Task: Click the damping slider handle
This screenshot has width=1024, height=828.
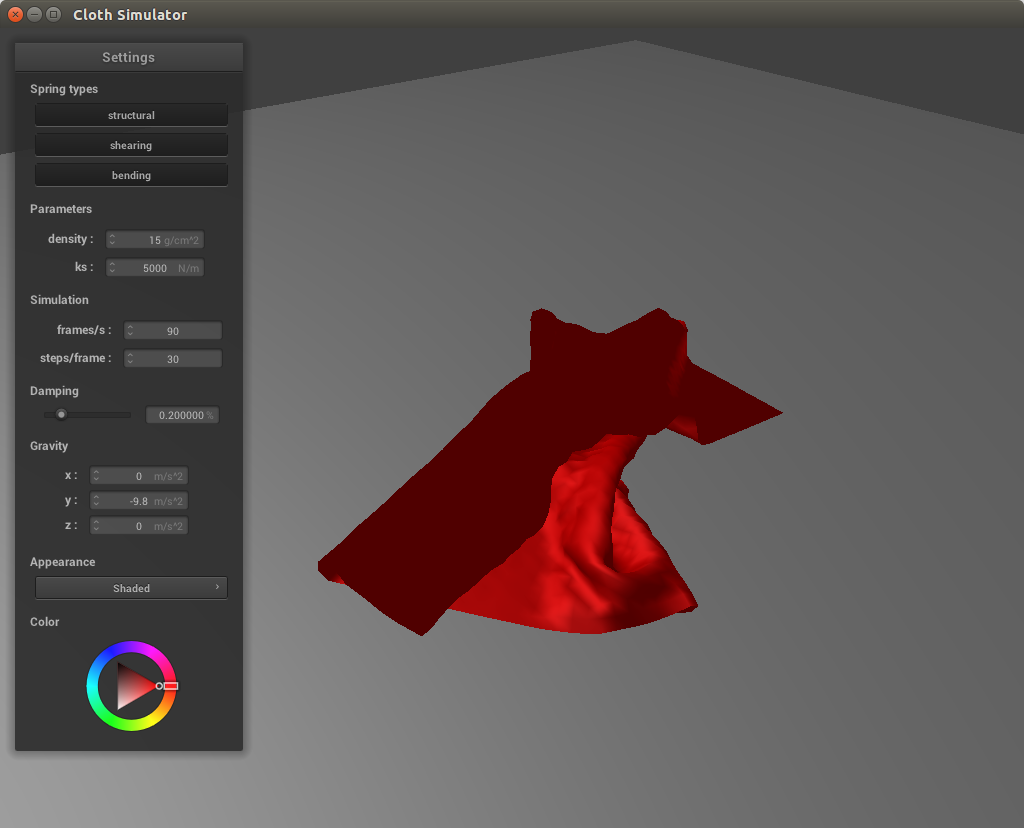Action: [61, 414]
